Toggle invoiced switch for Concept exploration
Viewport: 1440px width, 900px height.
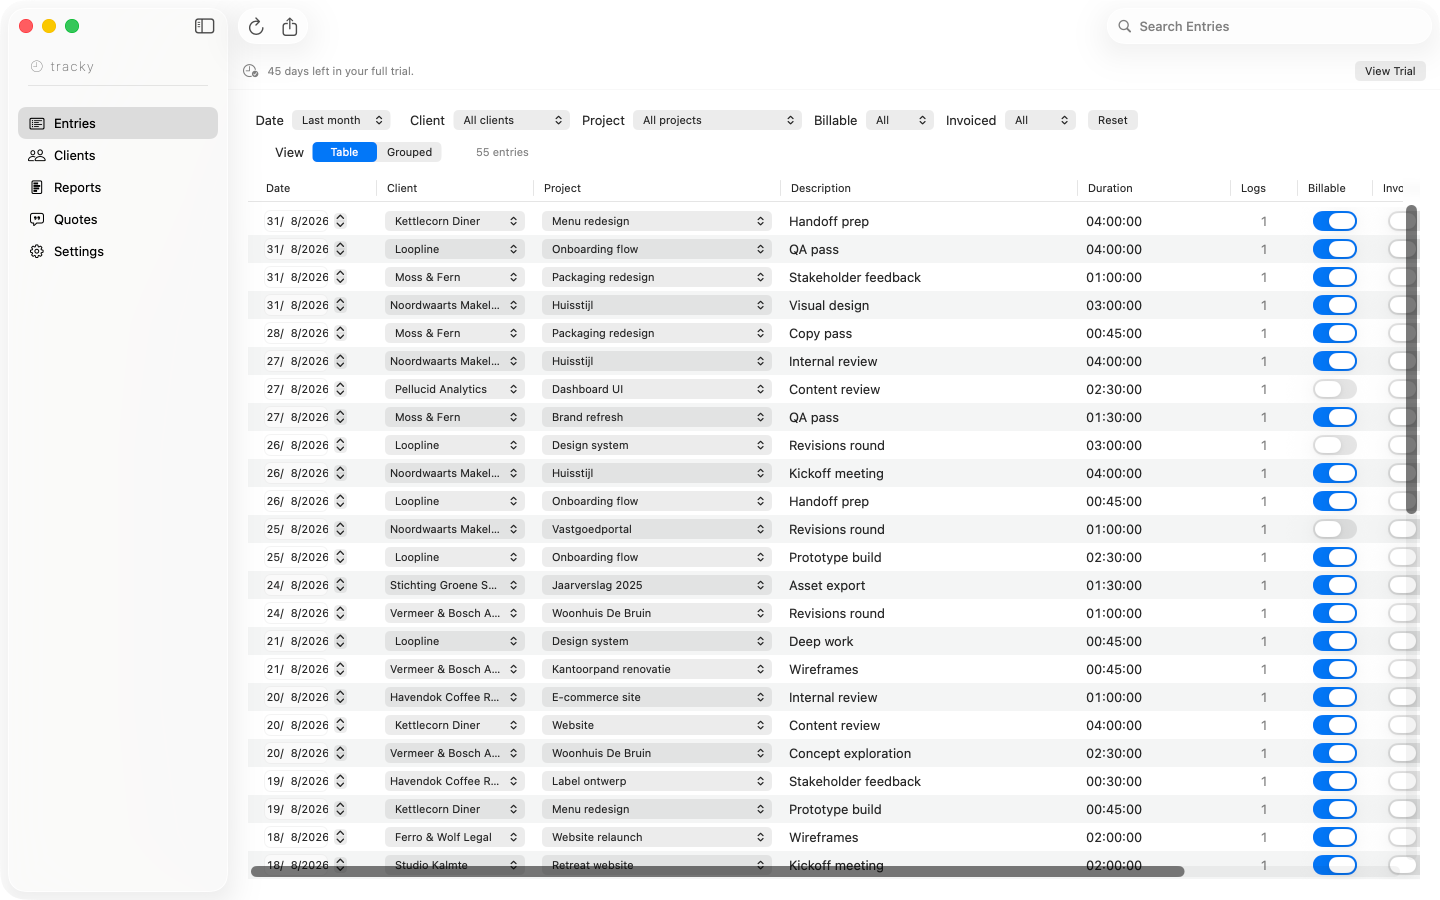[x=1403, y=754]
